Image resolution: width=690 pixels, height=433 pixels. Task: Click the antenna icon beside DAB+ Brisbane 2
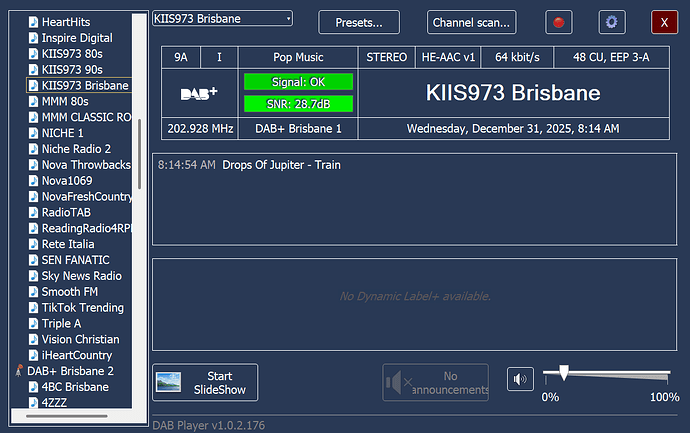click(19, 371)
